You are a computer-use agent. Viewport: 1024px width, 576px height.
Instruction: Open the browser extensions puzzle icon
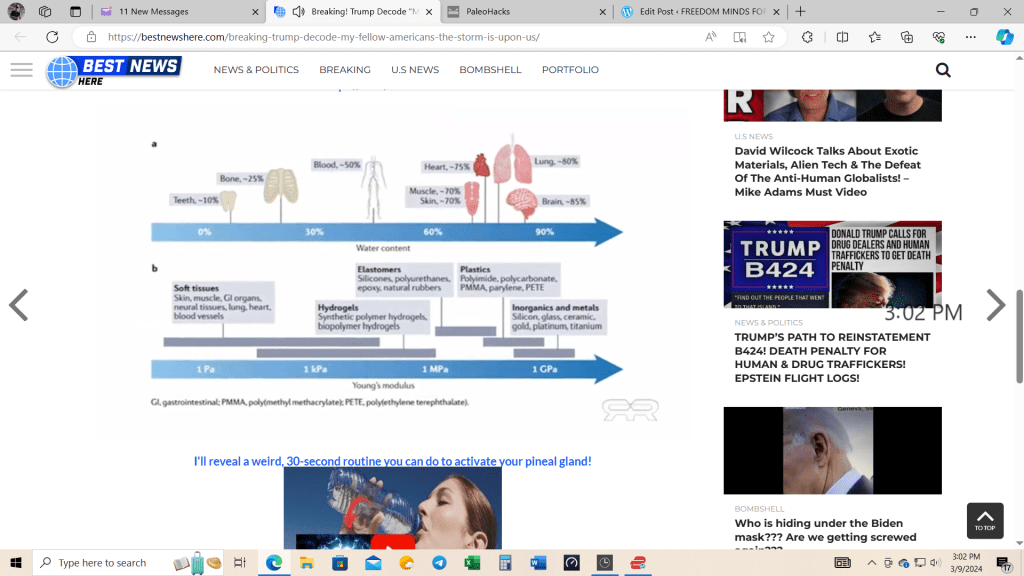tap(807, 37)
